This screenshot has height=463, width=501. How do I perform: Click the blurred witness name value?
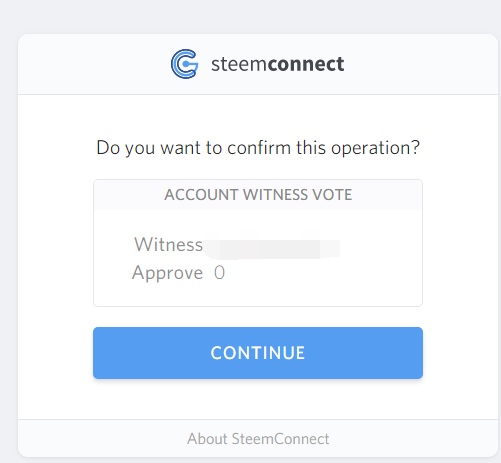(273, 249)
